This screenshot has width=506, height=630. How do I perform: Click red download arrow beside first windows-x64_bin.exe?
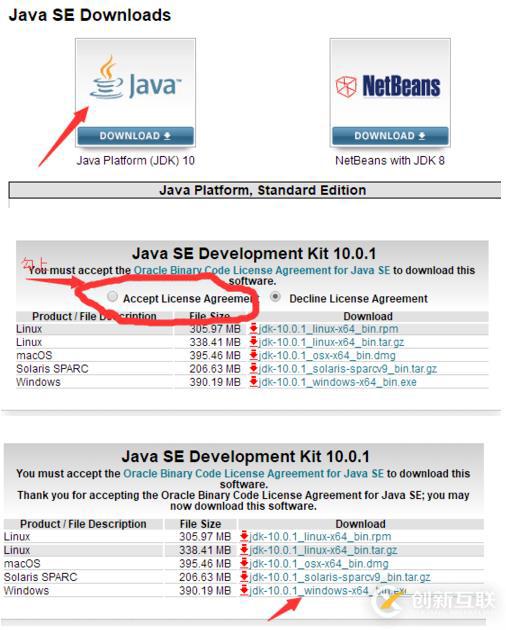[253, 382]
